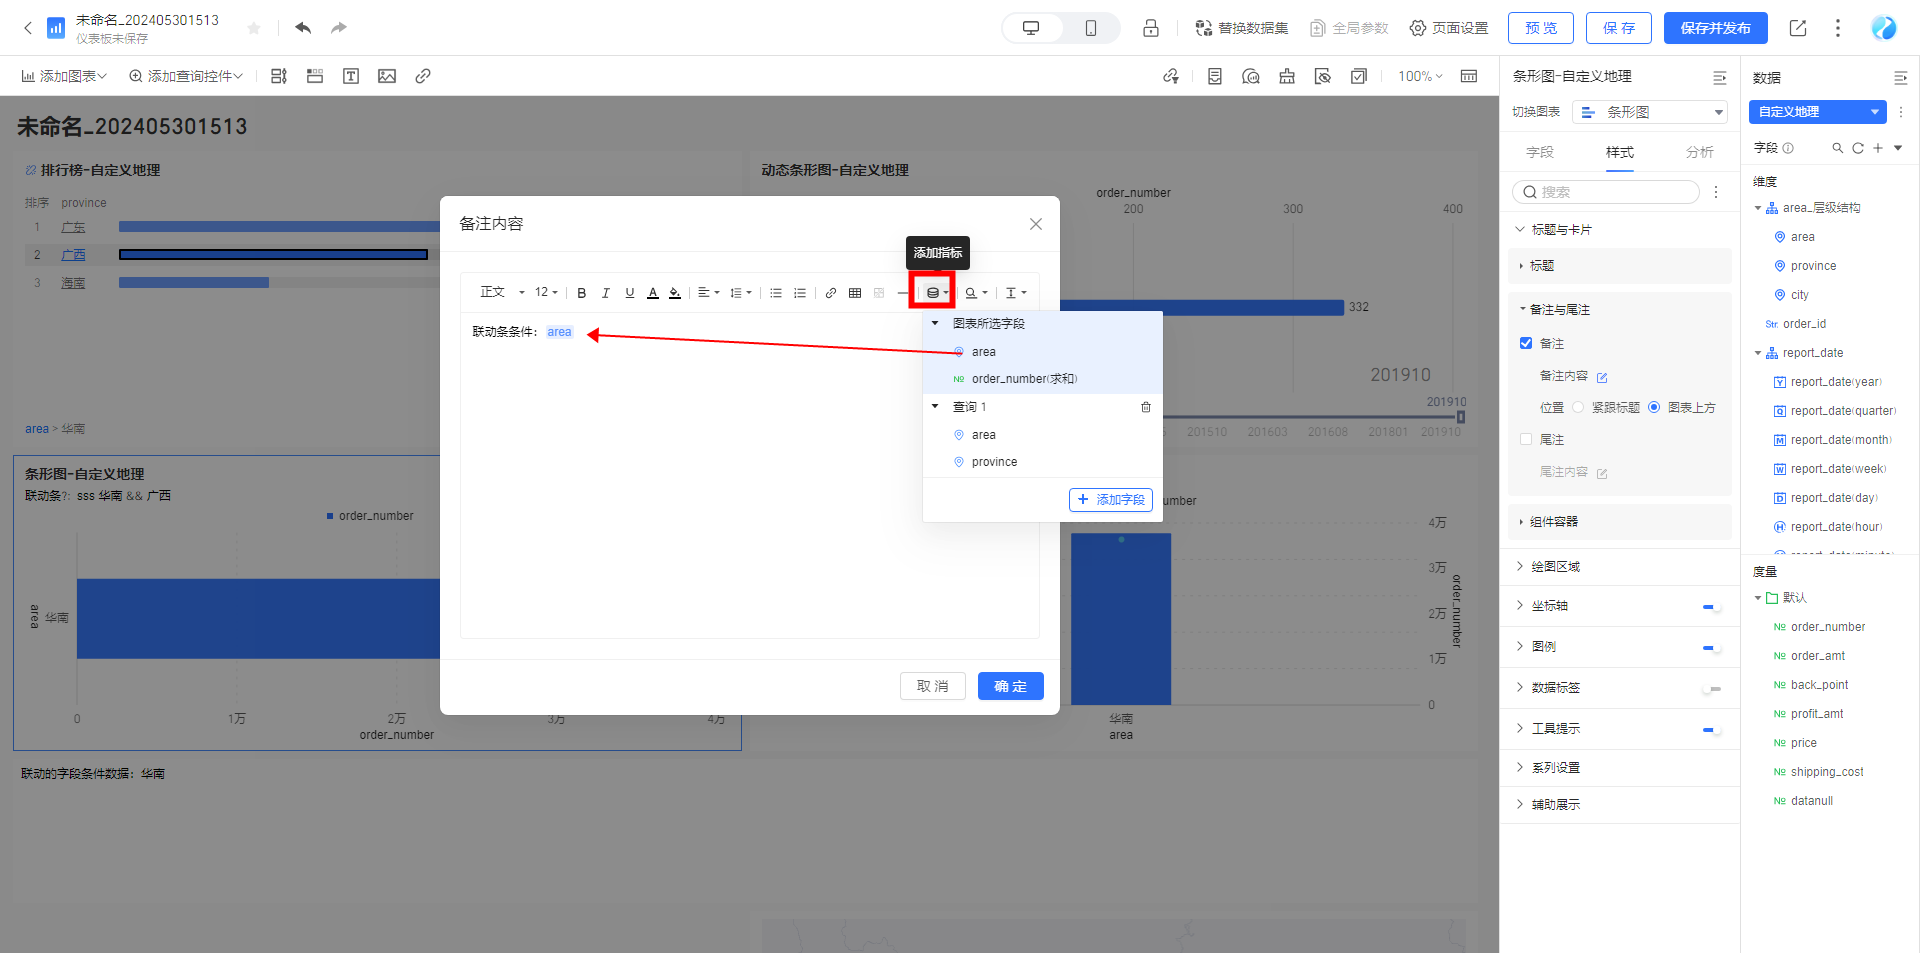Switch to the 分析 tab
1920x953 pixels.
(1699, 152)
